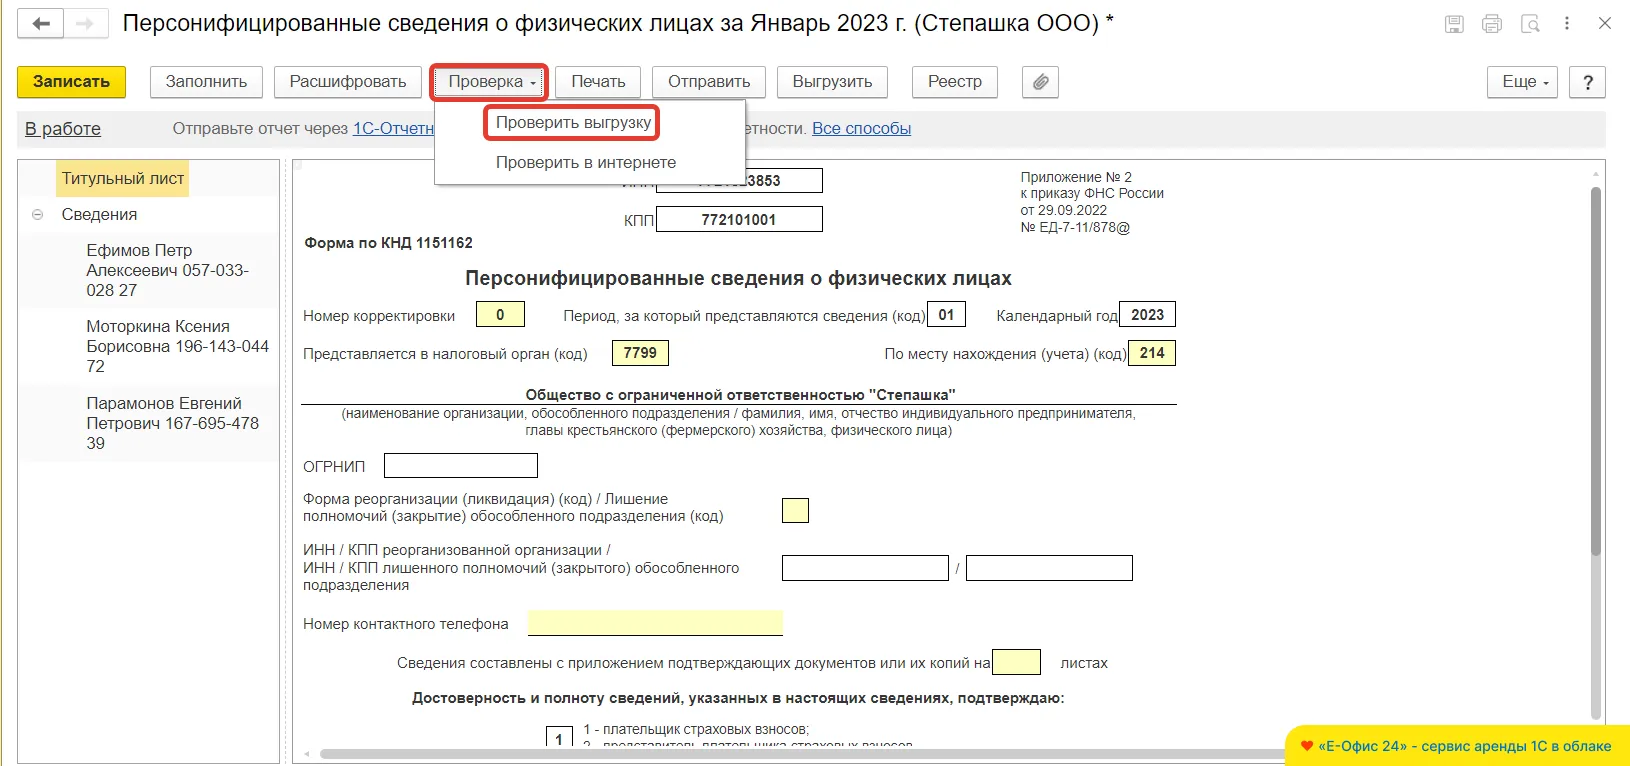Open the Еще dropdown menu
The width and height of the screenshot is (1630, 766).
pyautogui.click(x=1525, y=82)
